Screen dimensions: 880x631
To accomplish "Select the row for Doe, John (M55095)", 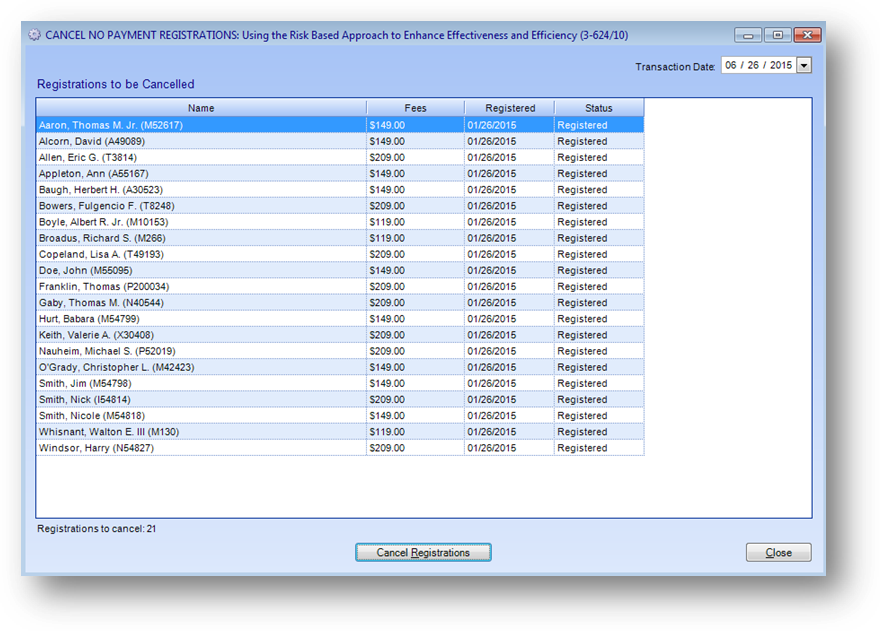I will [340, 271].
